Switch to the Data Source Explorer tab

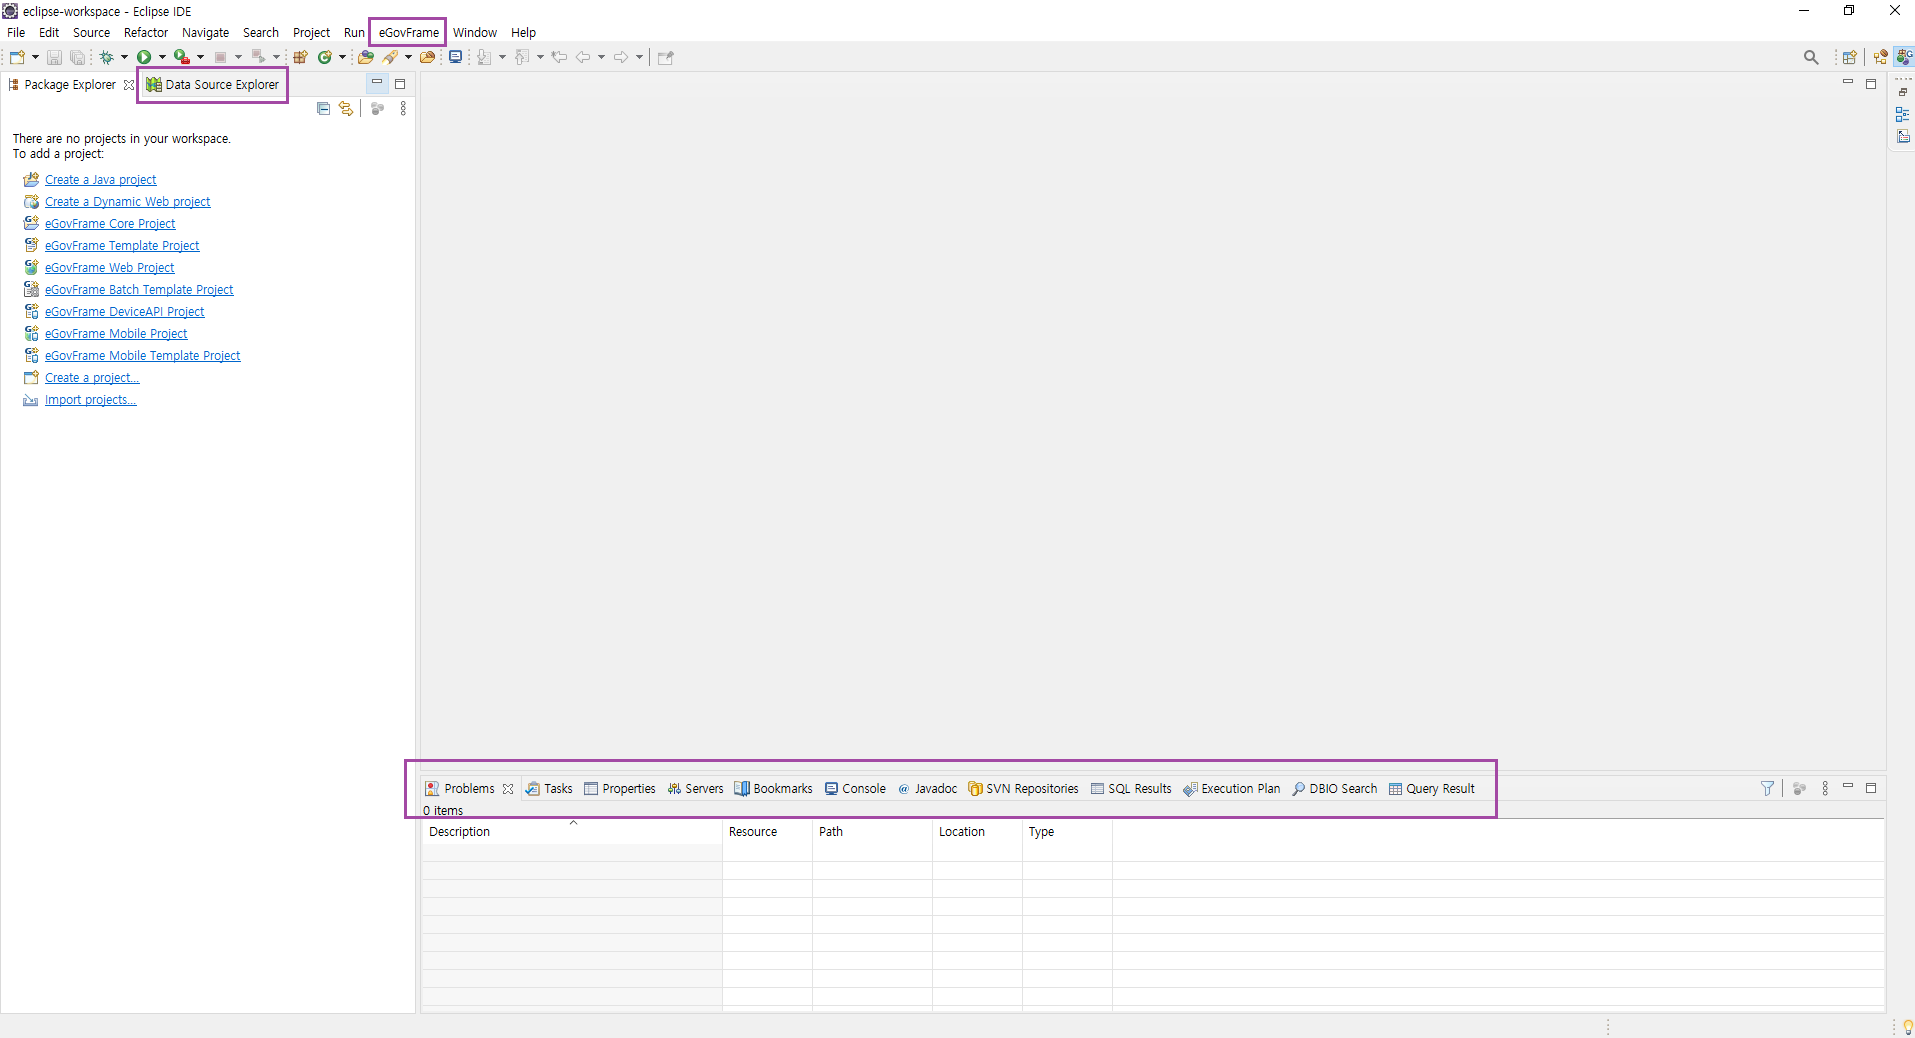(x=212, y=85)
